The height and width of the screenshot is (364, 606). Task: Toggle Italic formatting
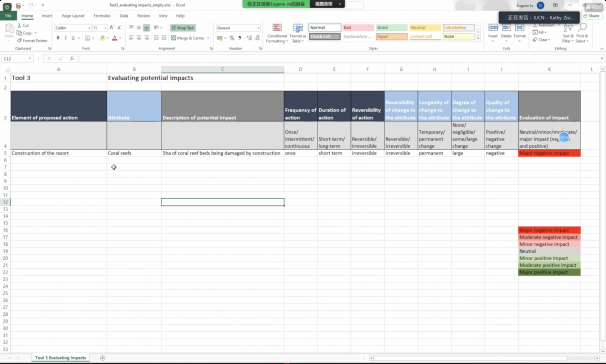[x=66, y=38]
